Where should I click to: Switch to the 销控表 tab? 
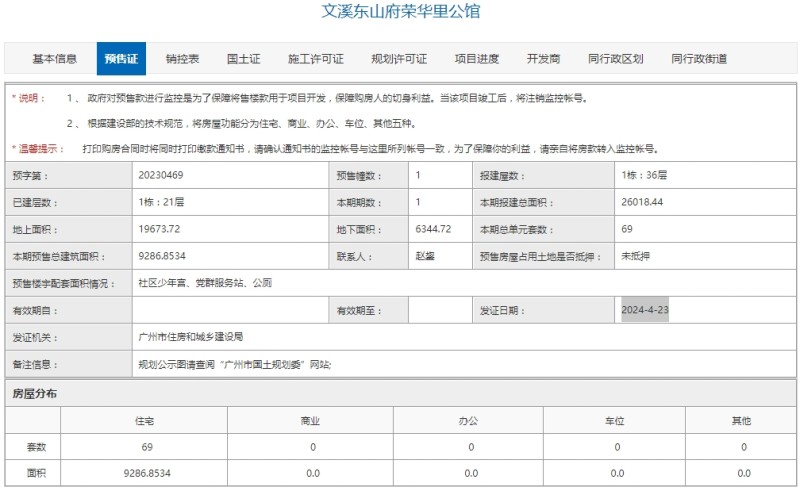tap(182, 59)
